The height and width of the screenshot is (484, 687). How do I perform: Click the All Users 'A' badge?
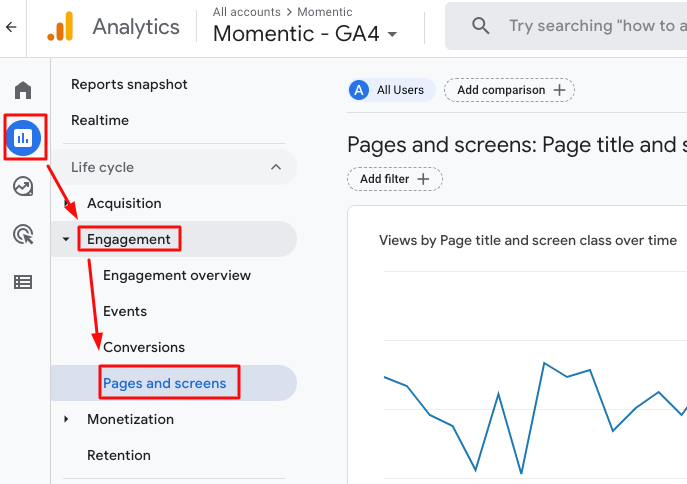[x=359, y=90]
